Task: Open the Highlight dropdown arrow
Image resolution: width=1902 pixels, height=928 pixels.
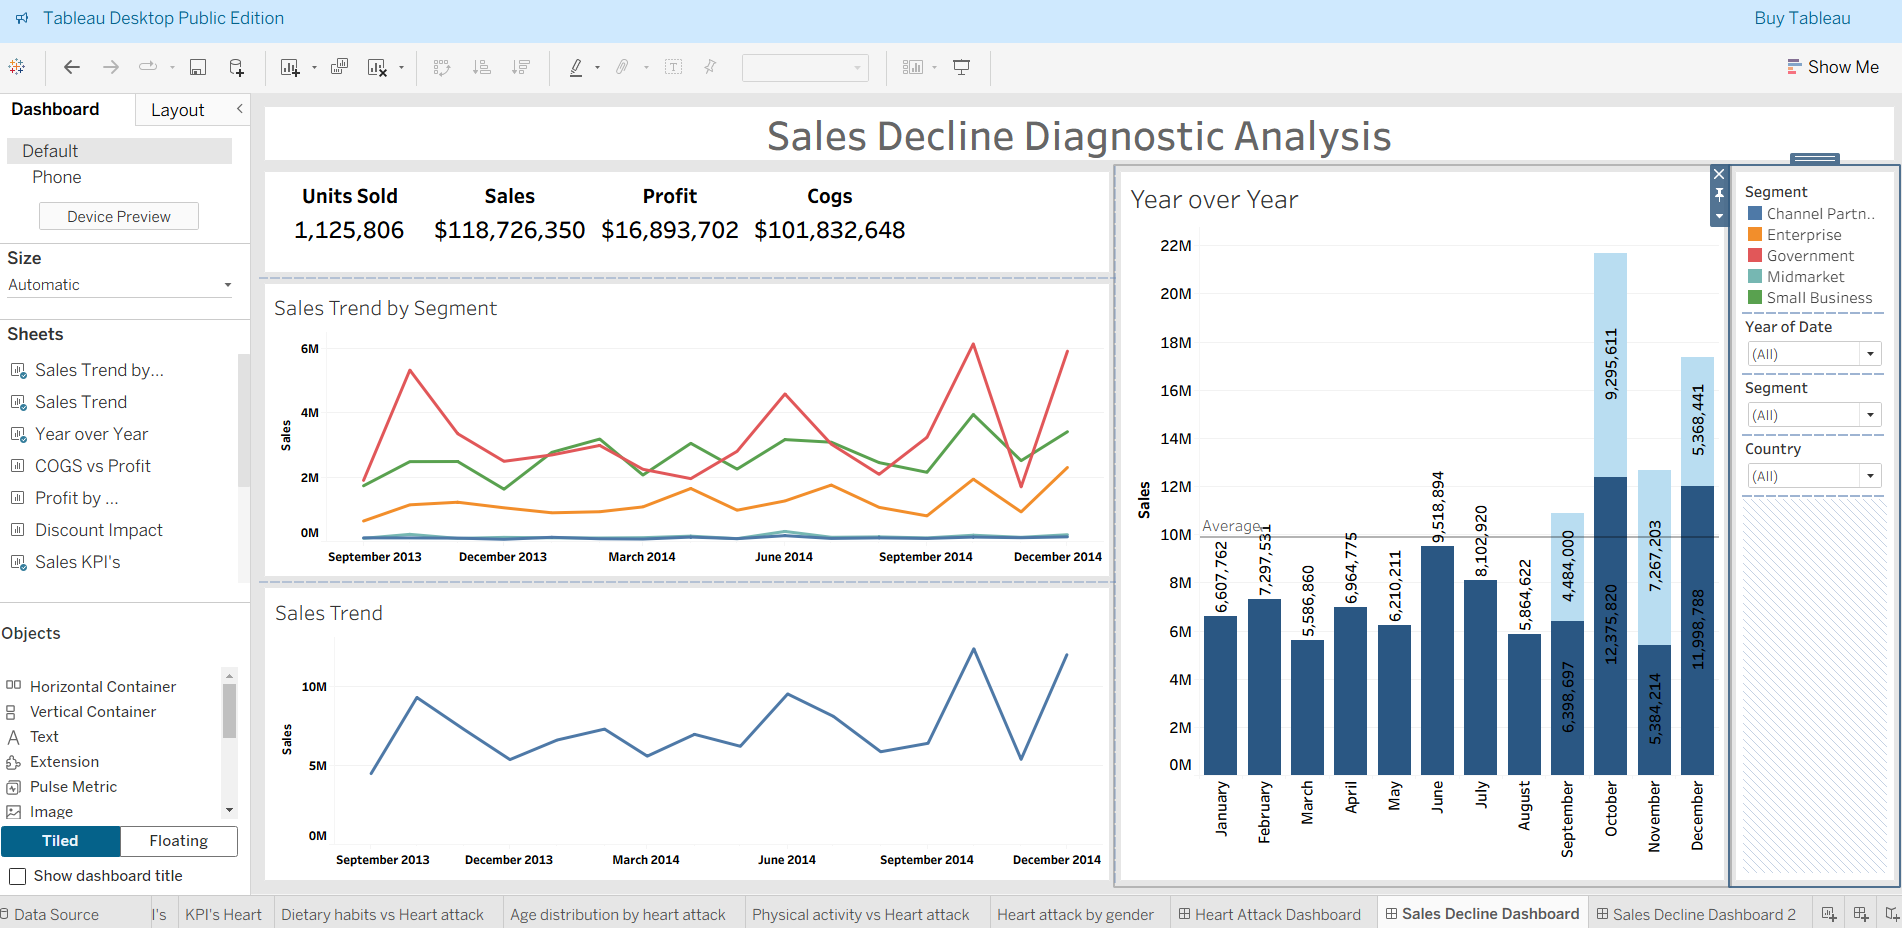Action: pyautogui.click(x=598, y=68)
